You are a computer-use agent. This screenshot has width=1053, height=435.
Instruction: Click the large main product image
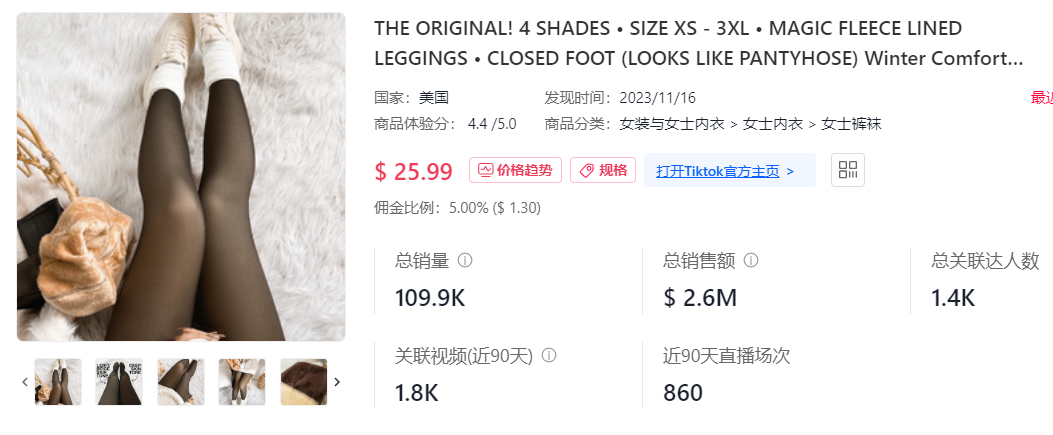coord(181,177)
